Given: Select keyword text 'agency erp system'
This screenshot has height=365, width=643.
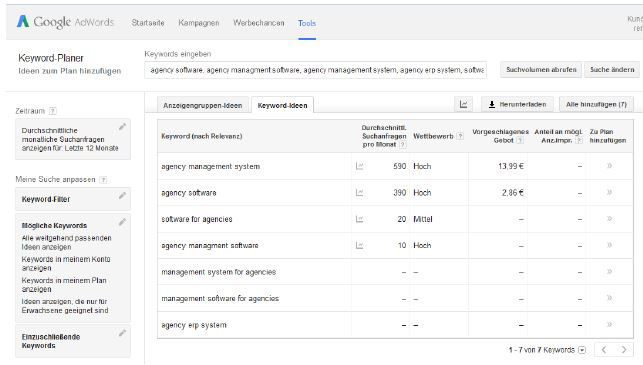Looking at the screenshot, I should click(x=194, y=325).
